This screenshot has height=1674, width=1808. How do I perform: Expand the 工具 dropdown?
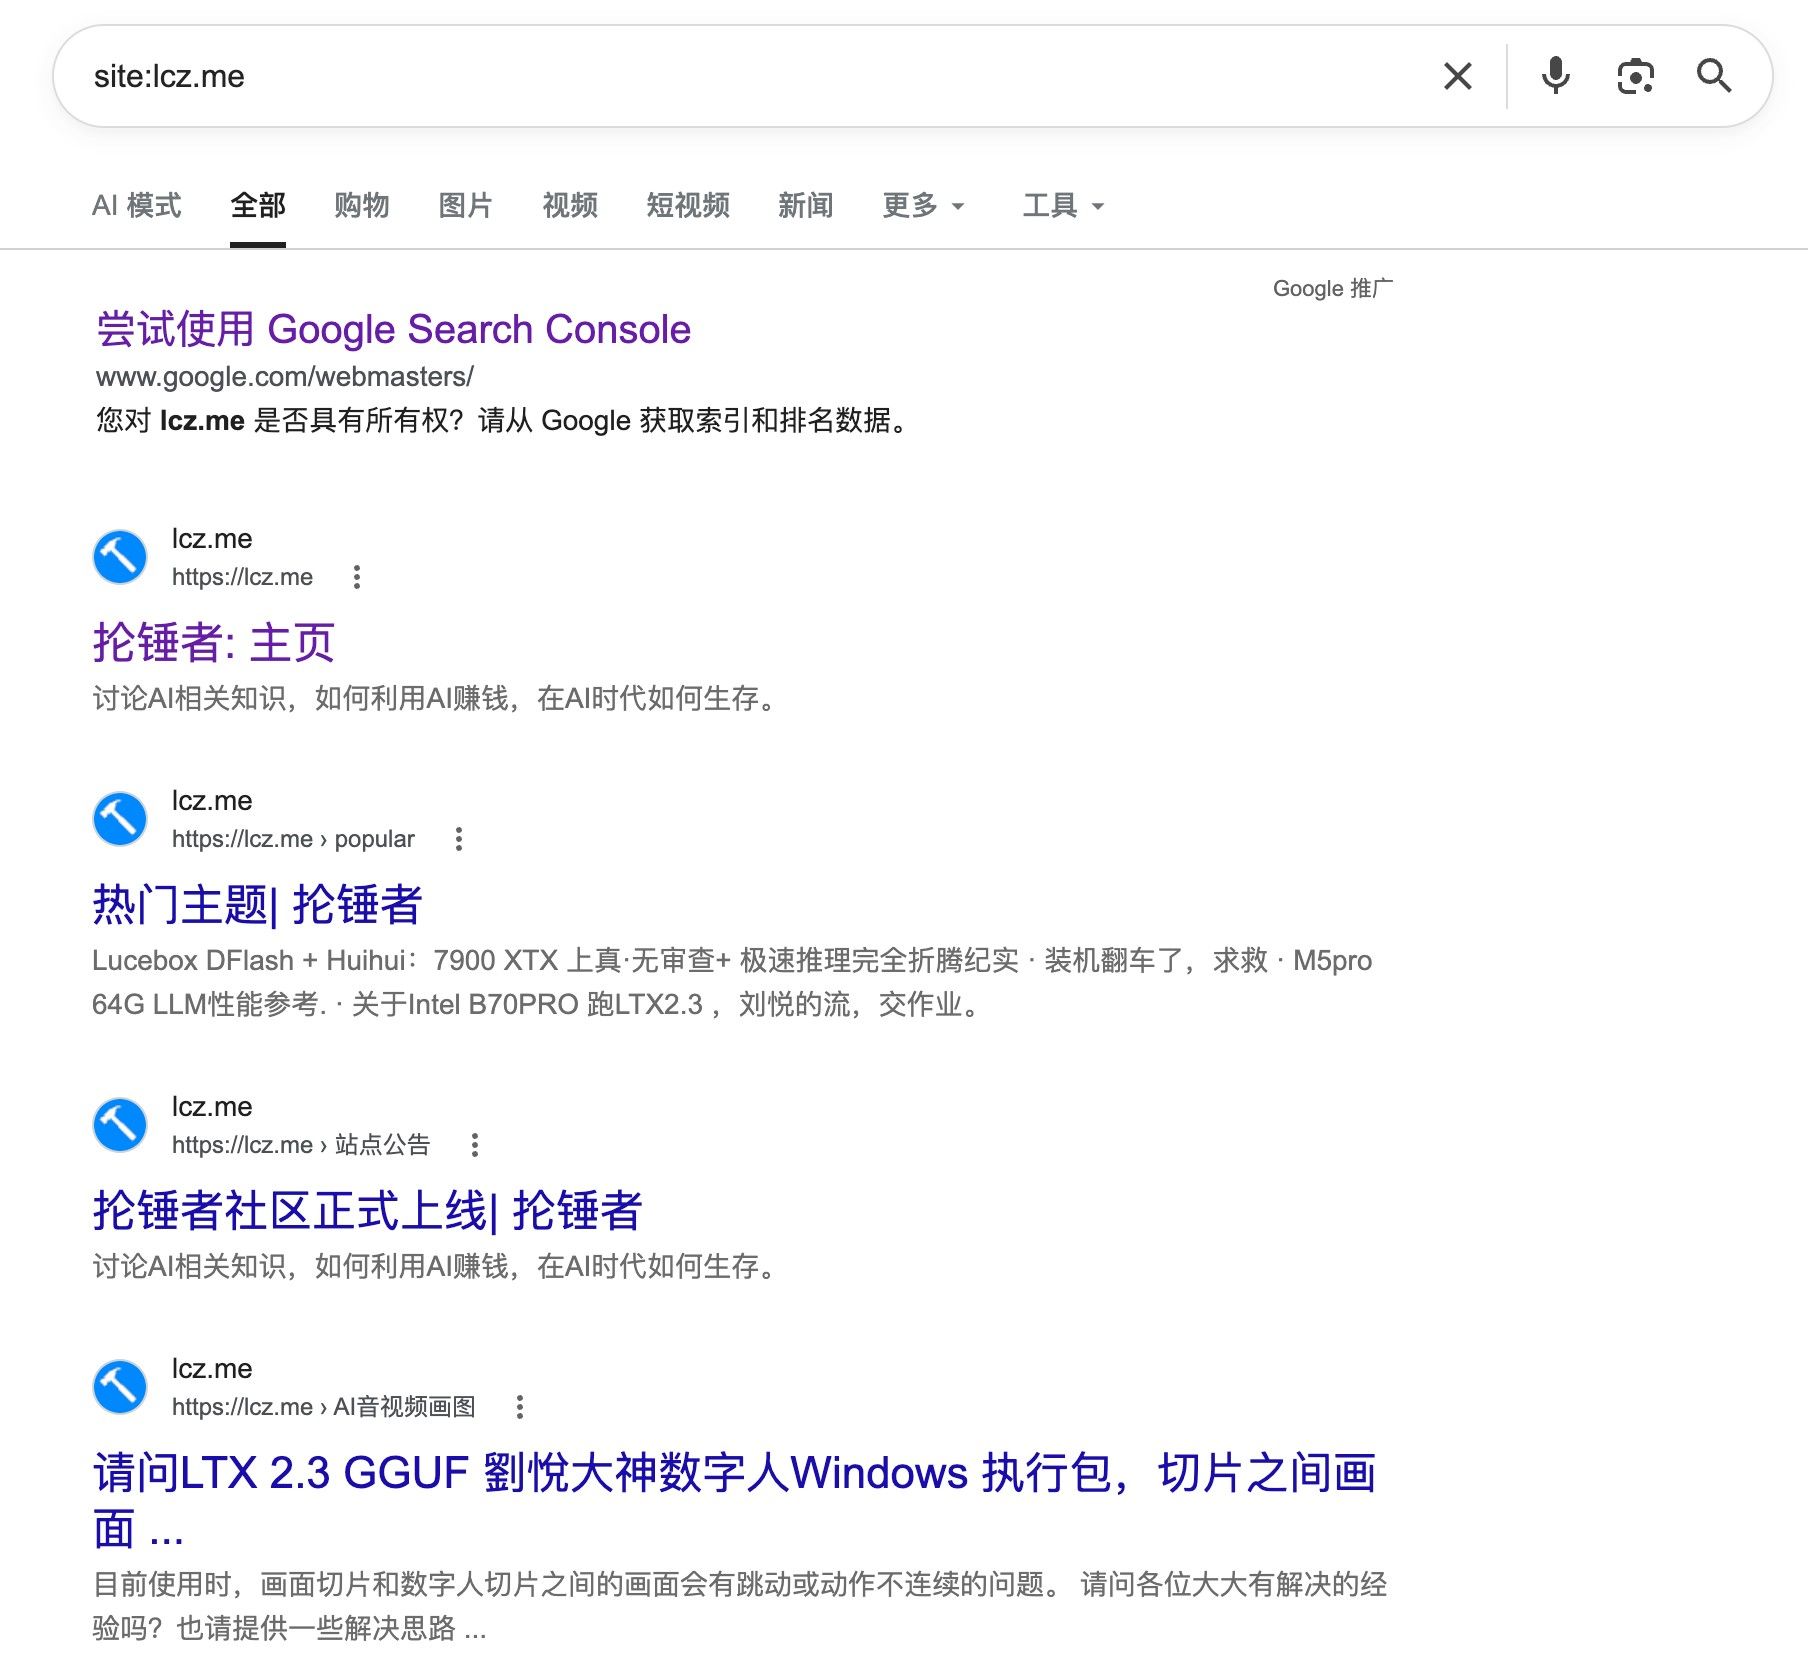[1063, 206]
